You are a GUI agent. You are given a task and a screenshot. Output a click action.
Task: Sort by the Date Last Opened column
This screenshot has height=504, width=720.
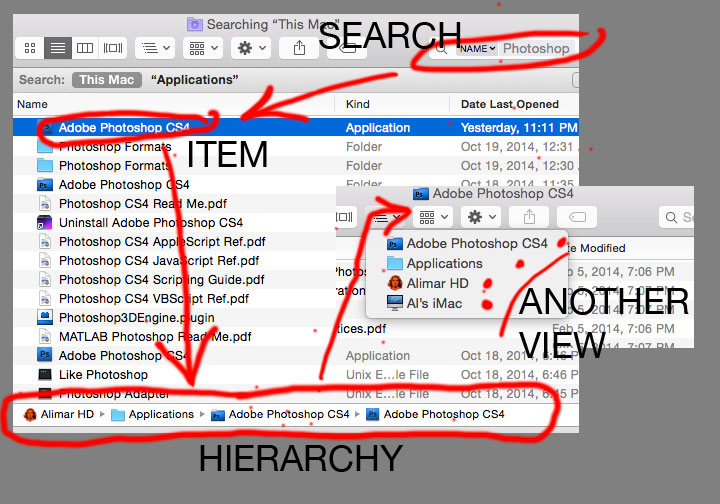pyautogui.click(x=510, y=104)
